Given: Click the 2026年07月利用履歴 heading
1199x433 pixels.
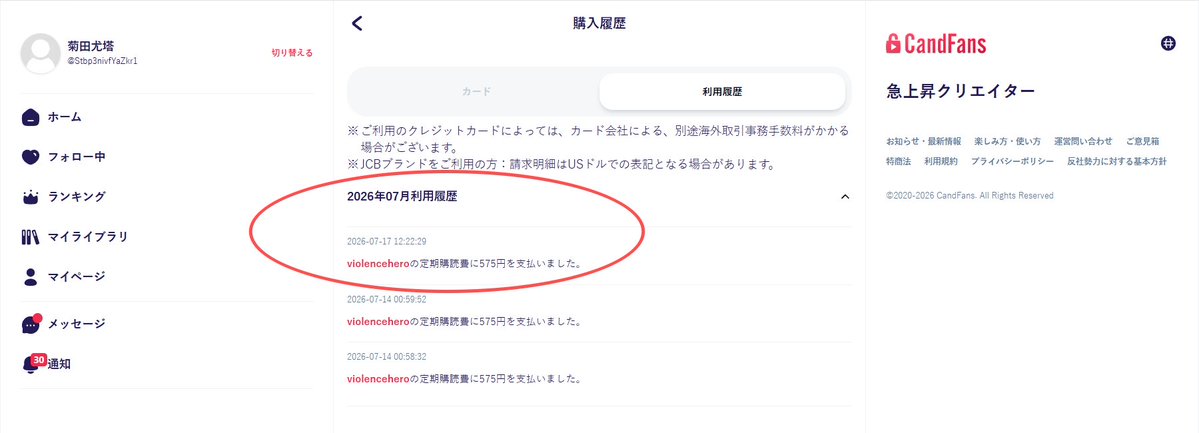Looking at the screenshot, I should (402, 197).
